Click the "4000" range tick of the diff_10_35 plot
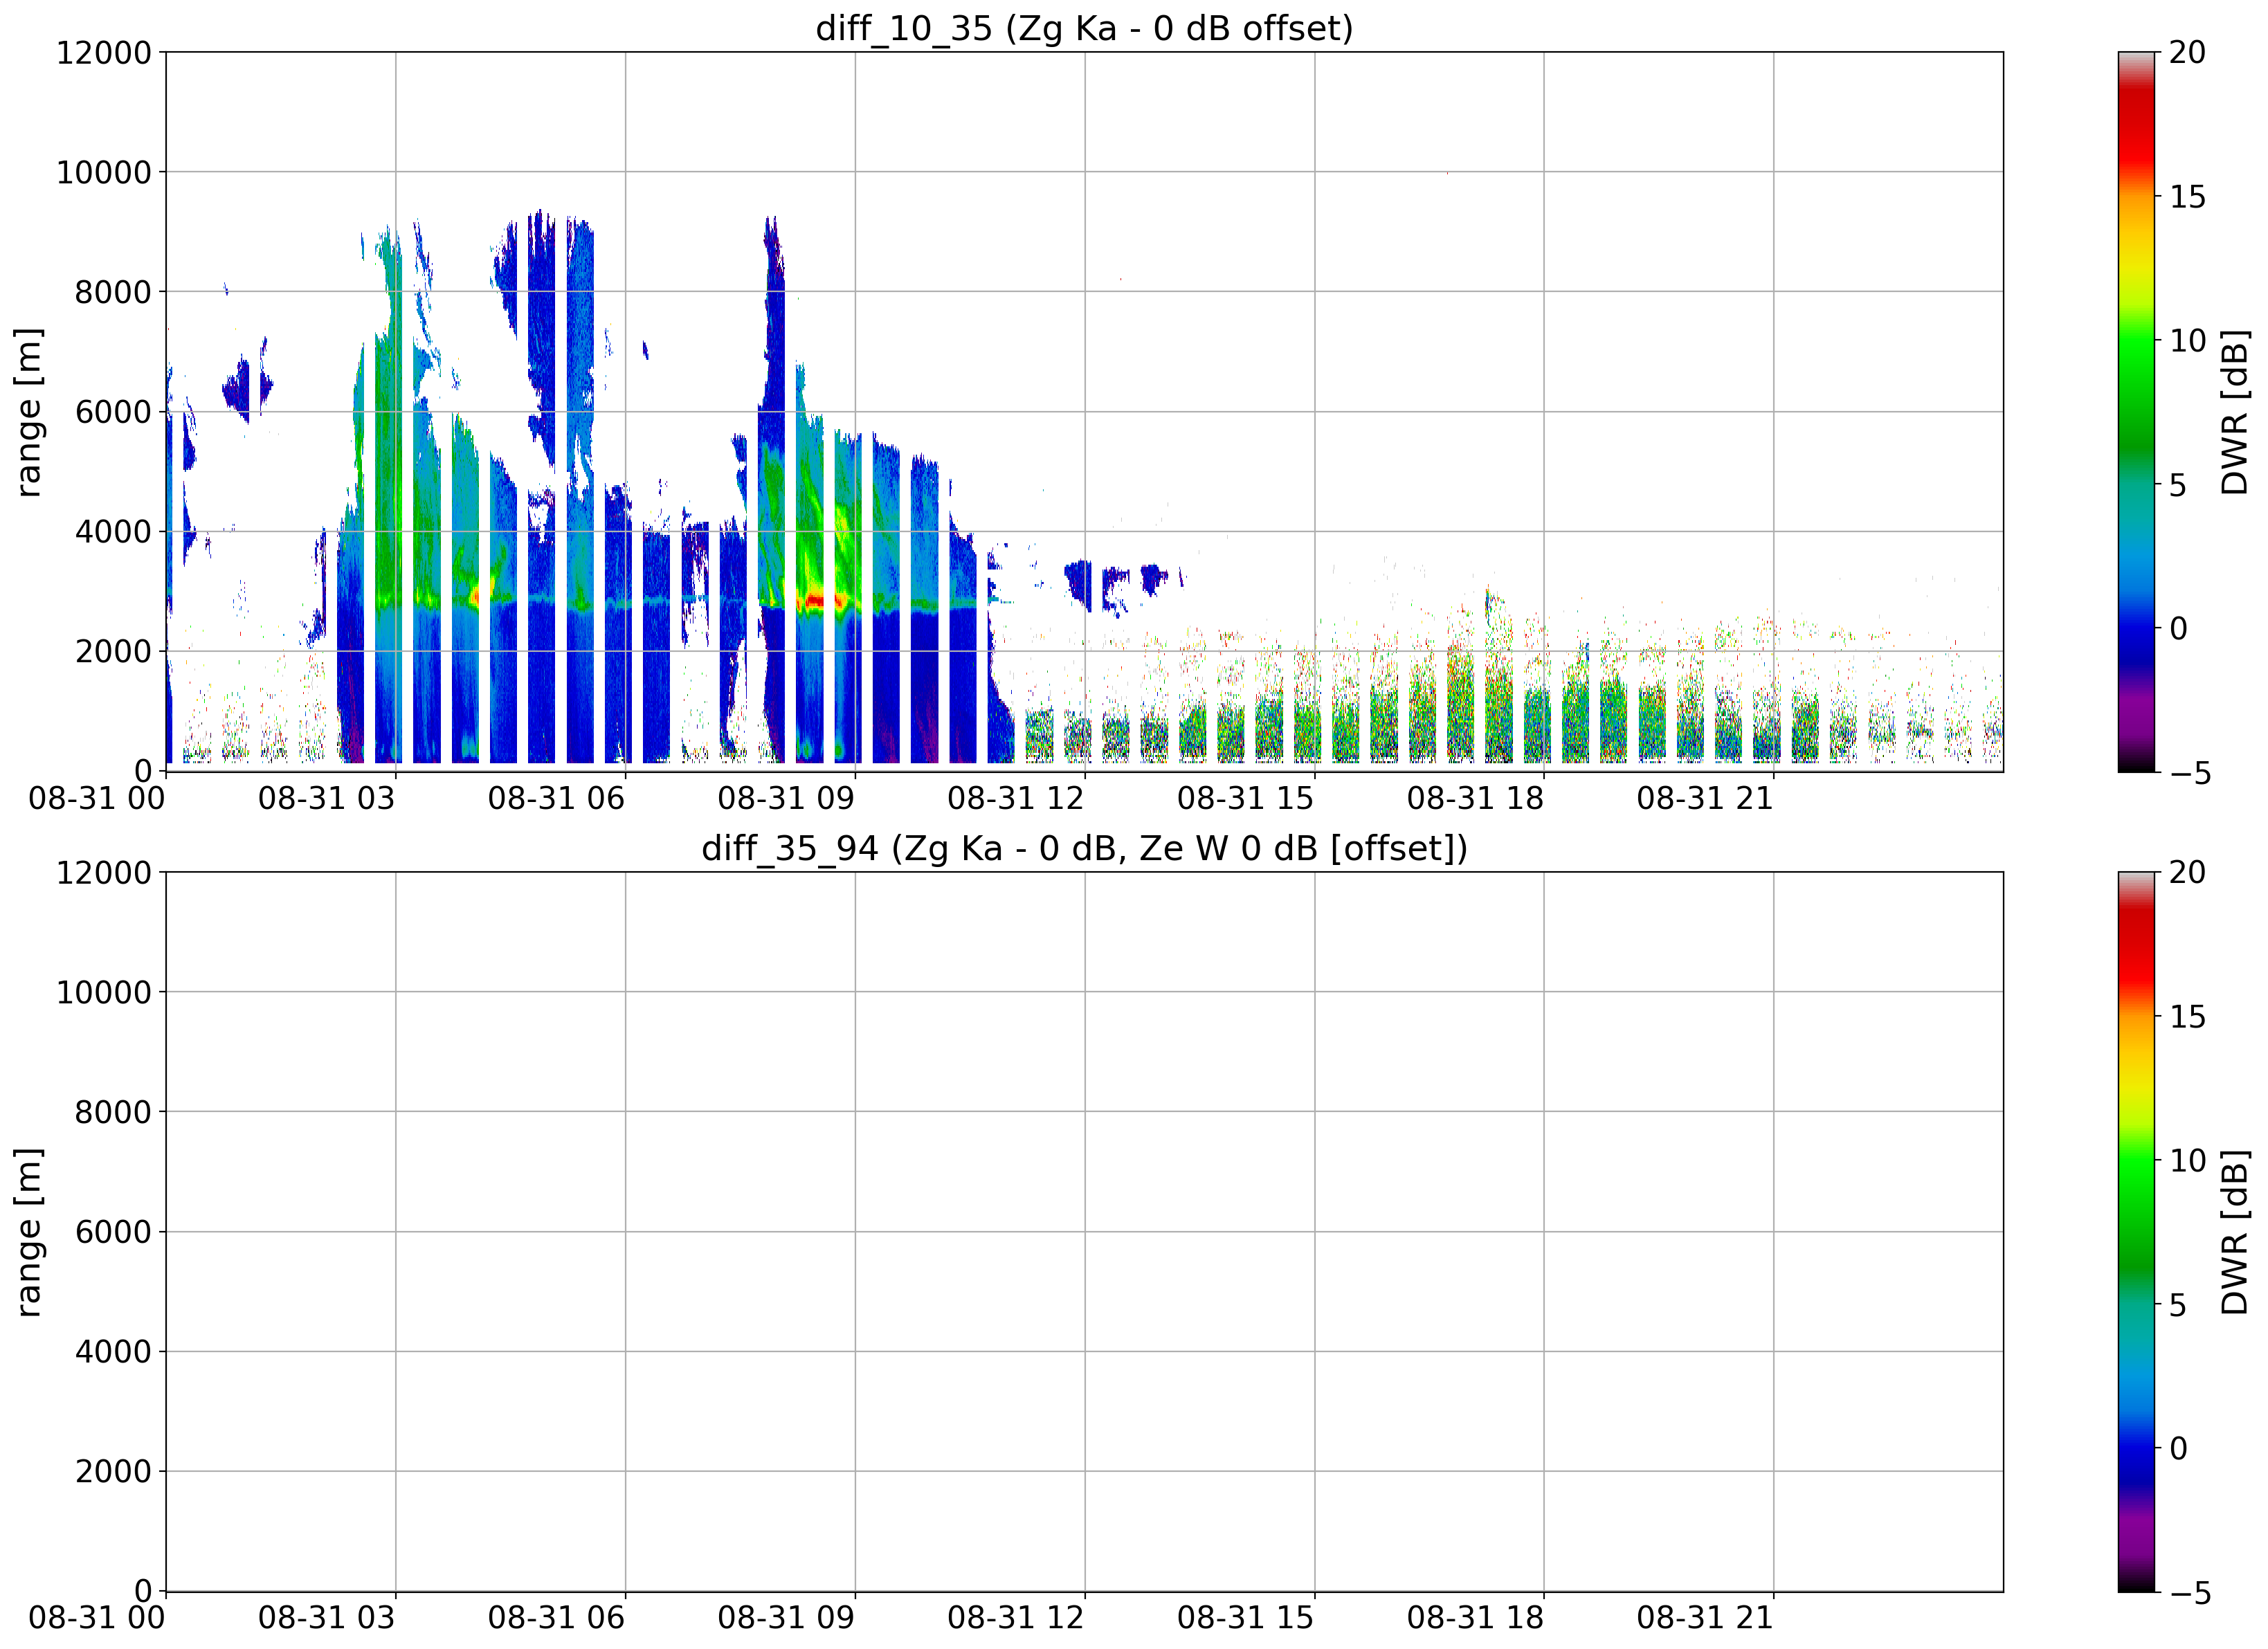The image size is (2268, 1649). tap(113, 532)
